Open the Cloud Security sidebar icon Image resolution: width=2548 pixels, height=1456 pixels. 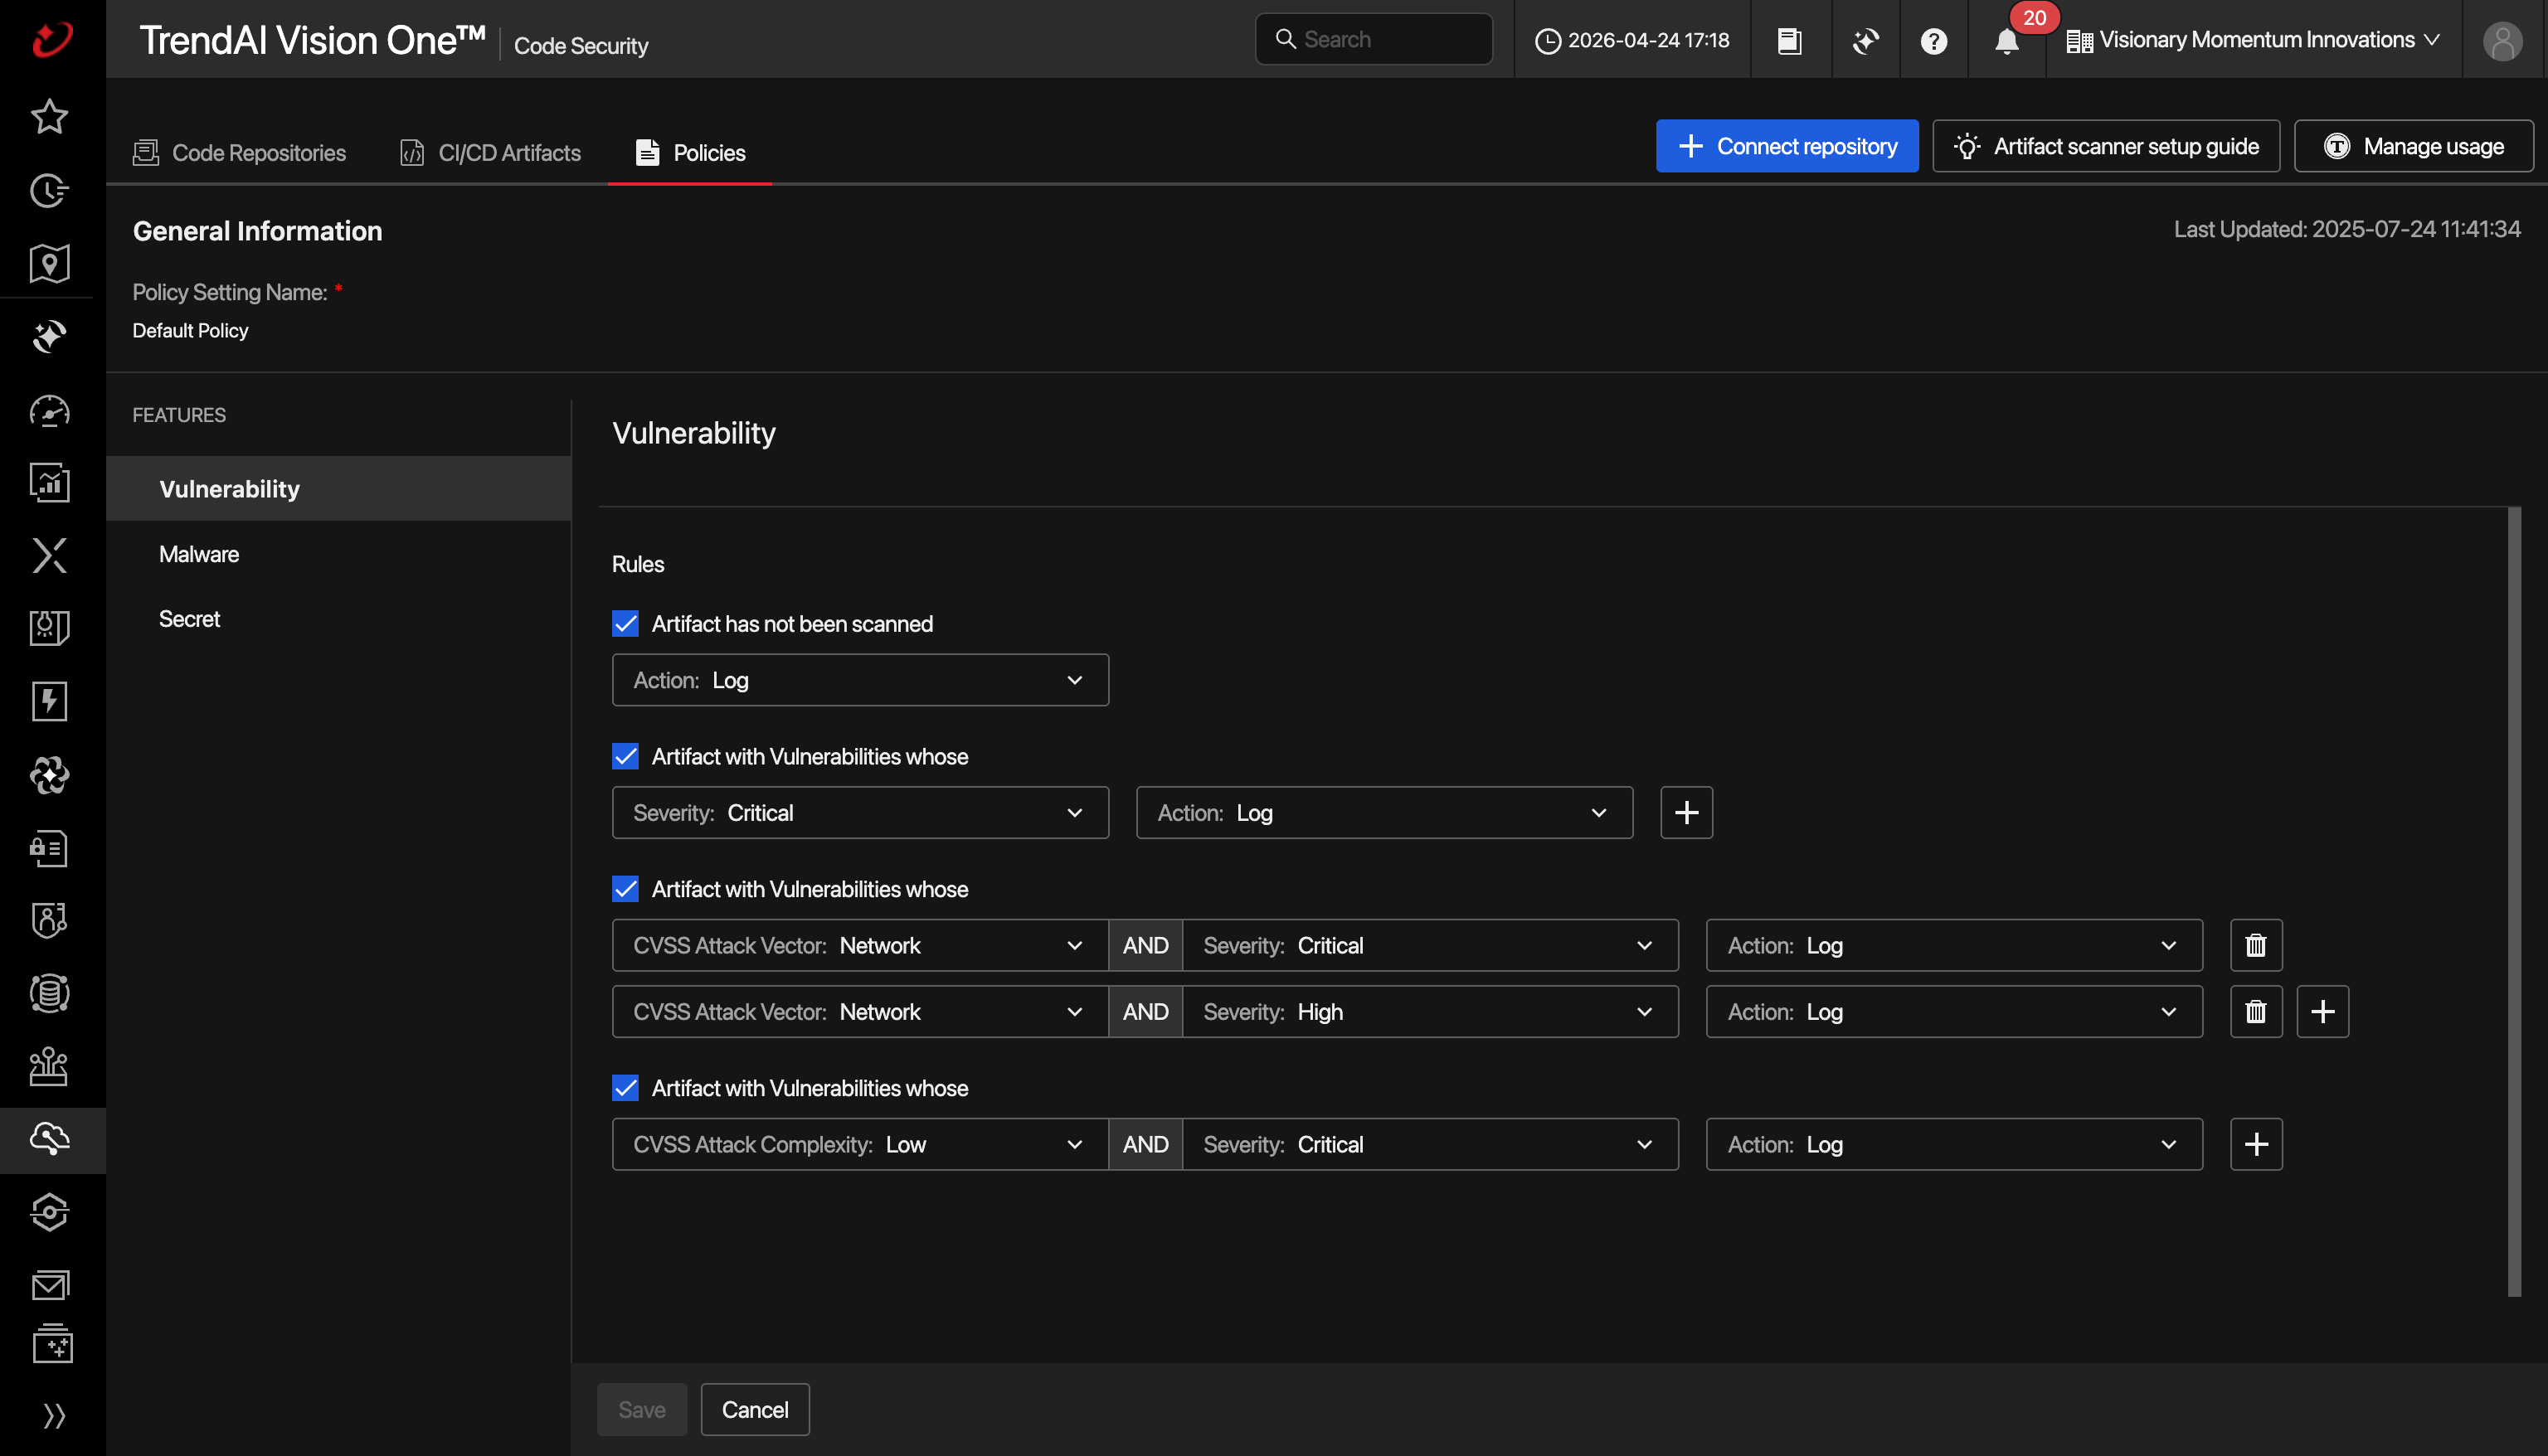tap(49, 1139)
